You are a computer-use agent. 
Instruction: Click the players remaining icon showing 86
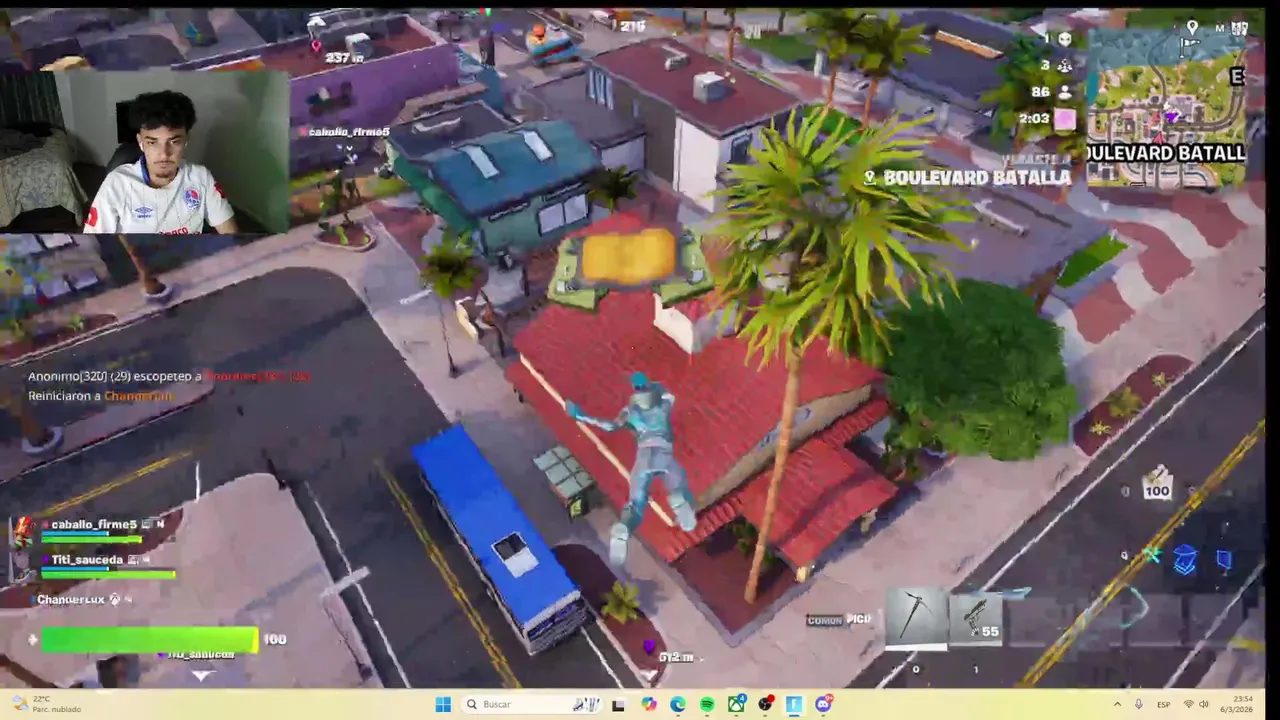pos(1065,92)
